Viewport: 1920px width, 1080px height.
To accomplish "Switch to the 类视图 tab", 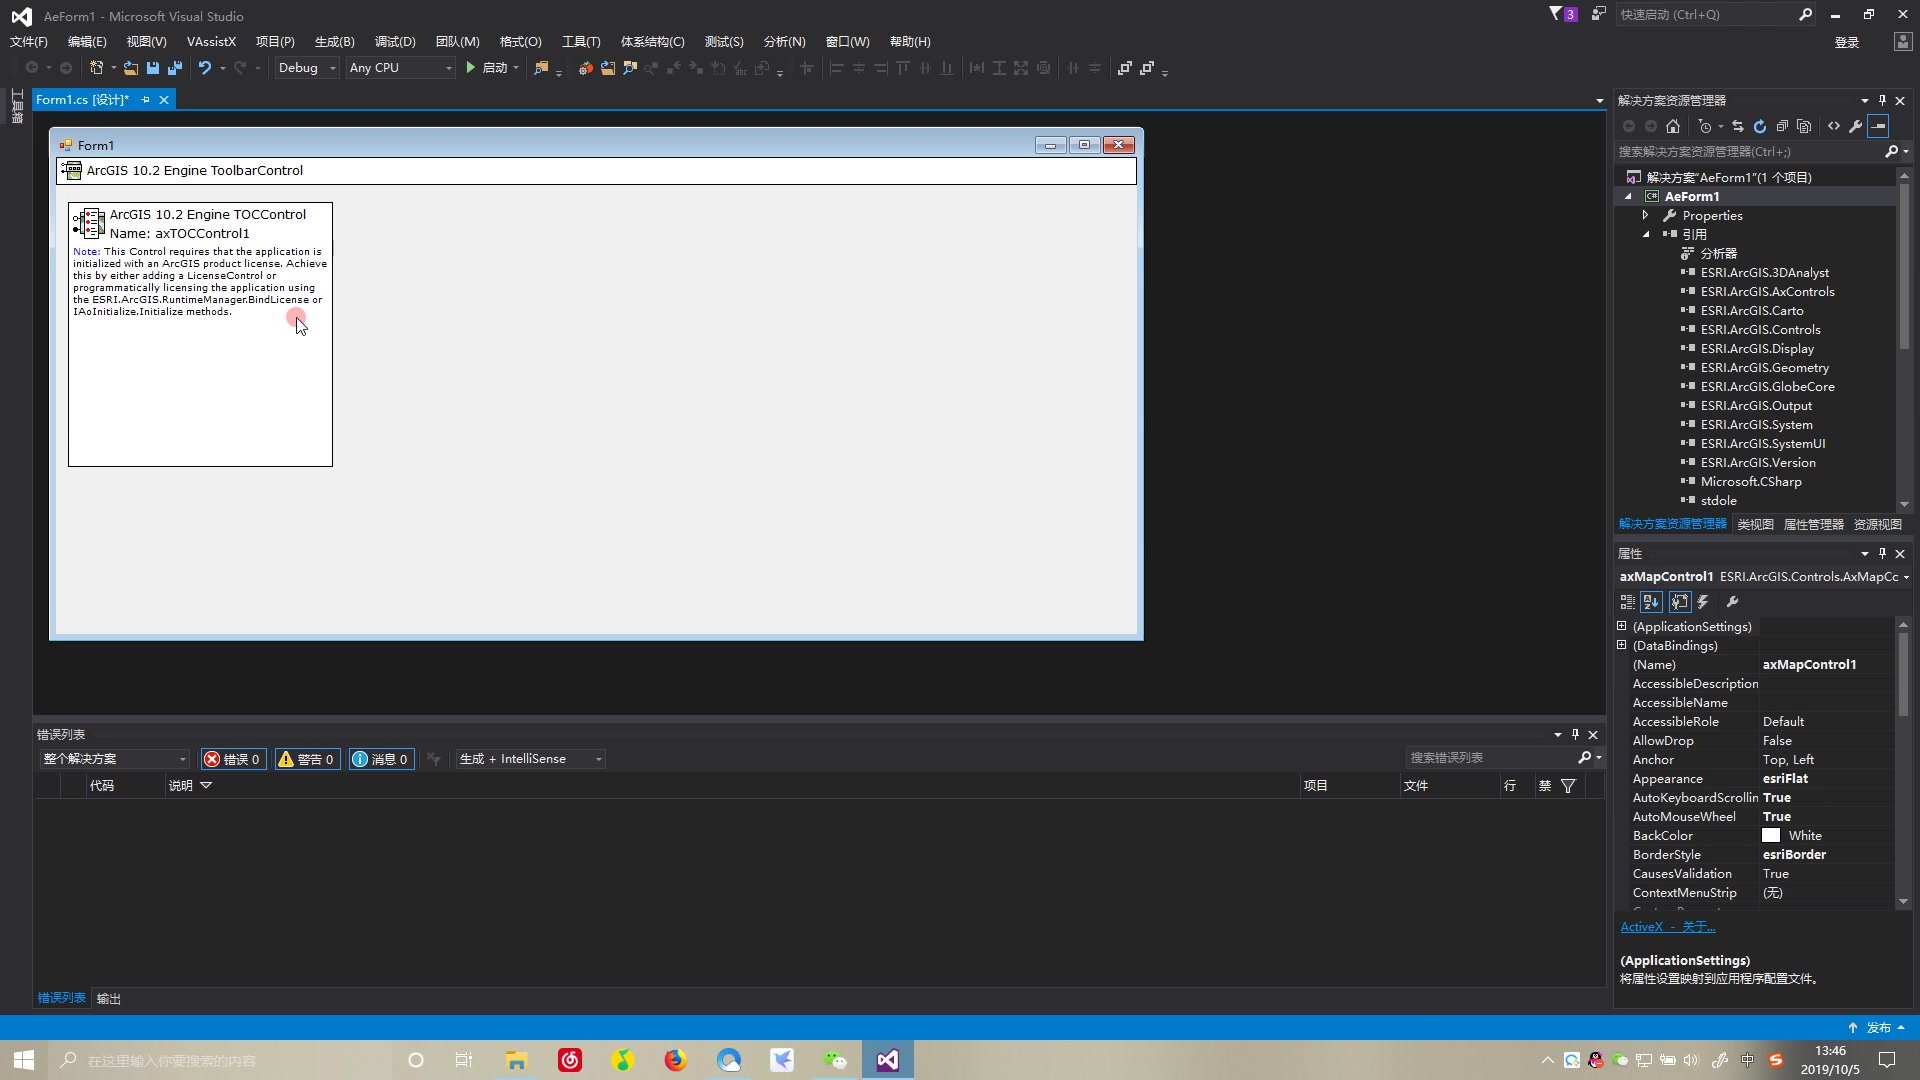I will click(1755, 524).
